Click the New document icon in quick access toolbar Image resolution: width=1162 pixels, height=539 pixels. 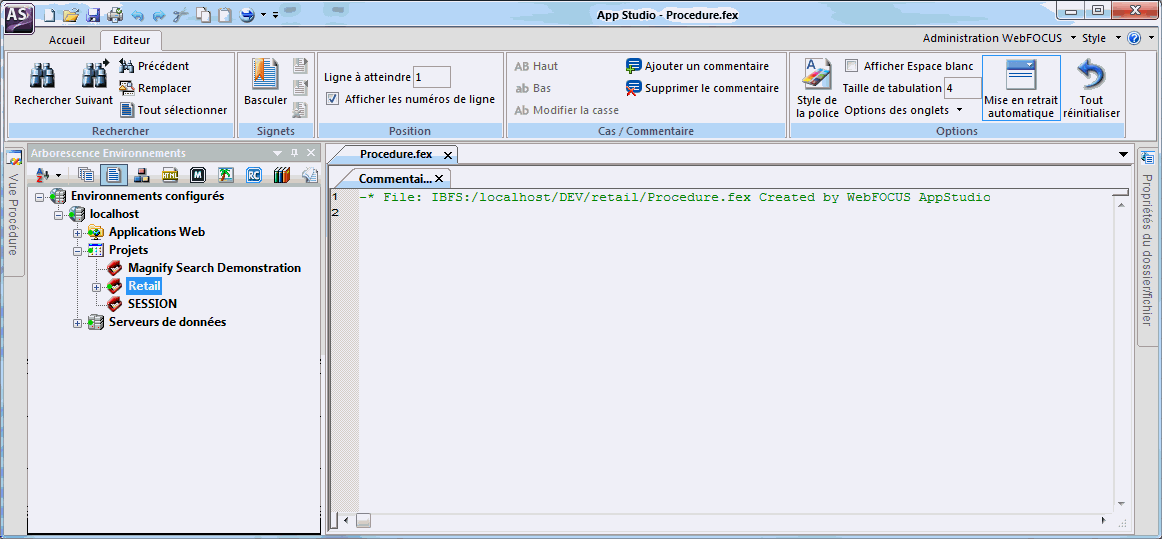pyautogui.click(x=49, y=14)
